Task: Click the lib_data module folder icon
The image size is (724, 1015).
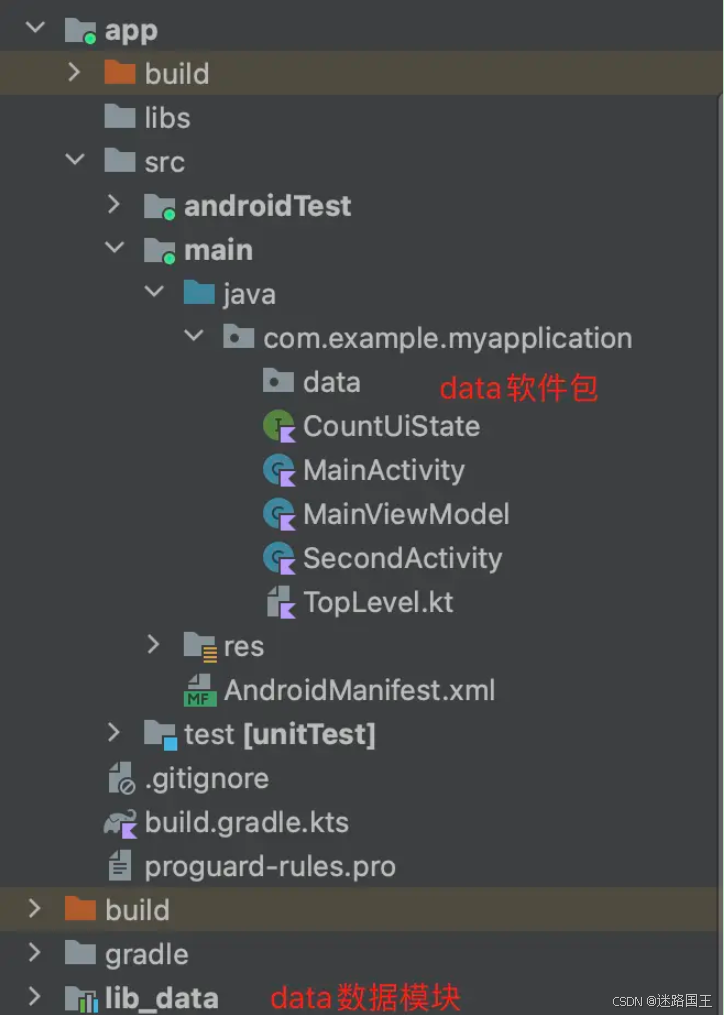Action: coord(82,999)
